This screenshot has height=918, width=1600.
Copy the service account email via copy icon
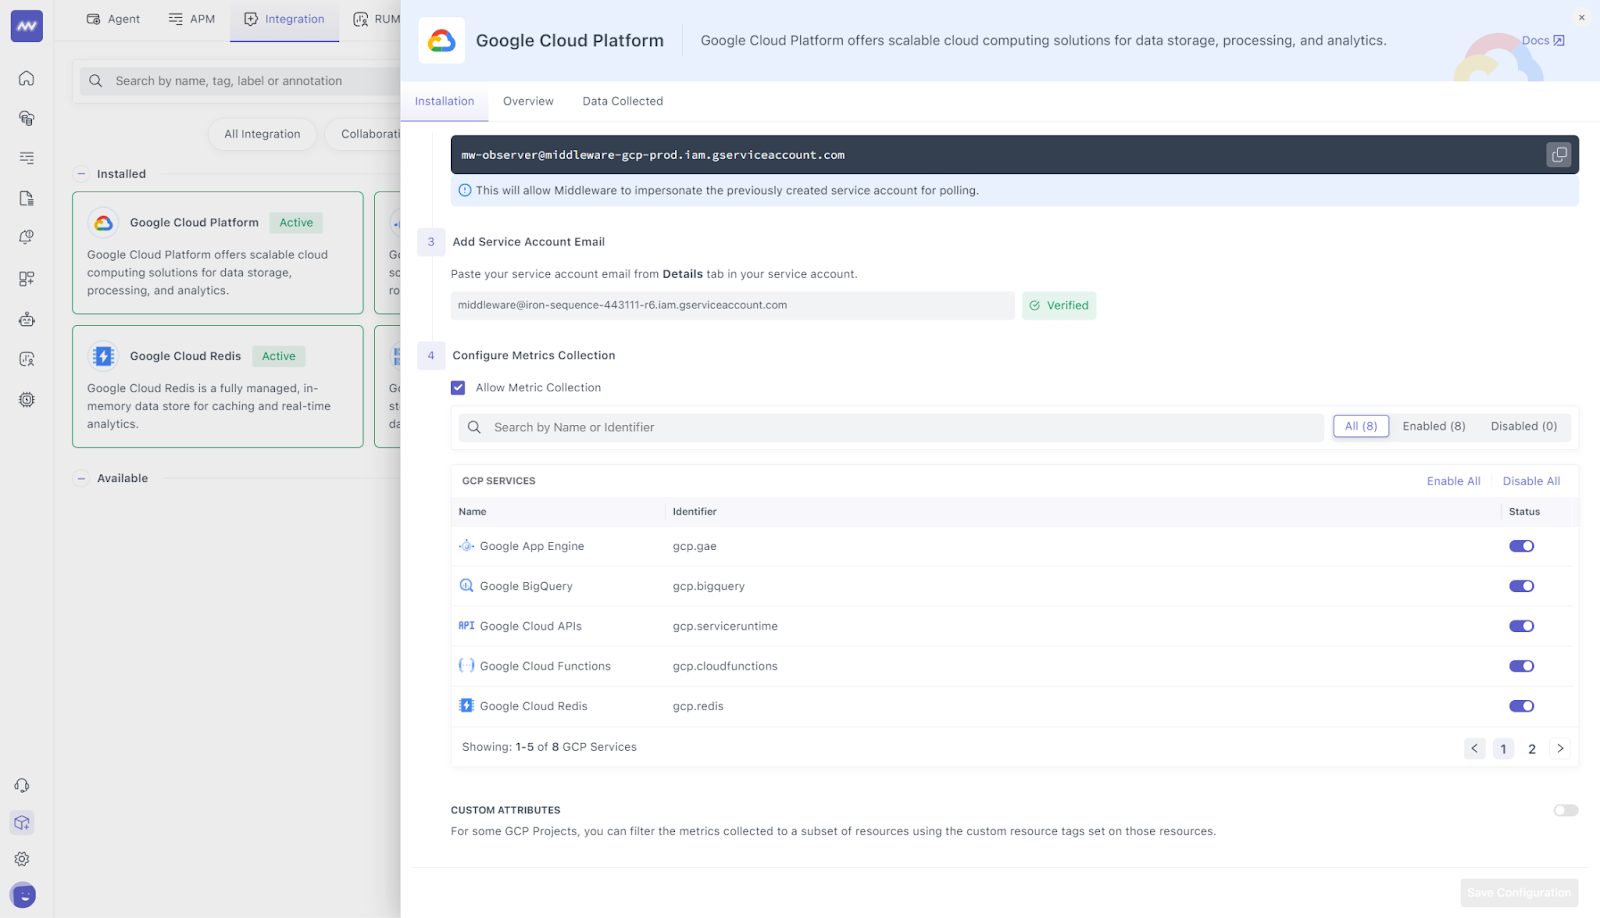(1558, 154)
